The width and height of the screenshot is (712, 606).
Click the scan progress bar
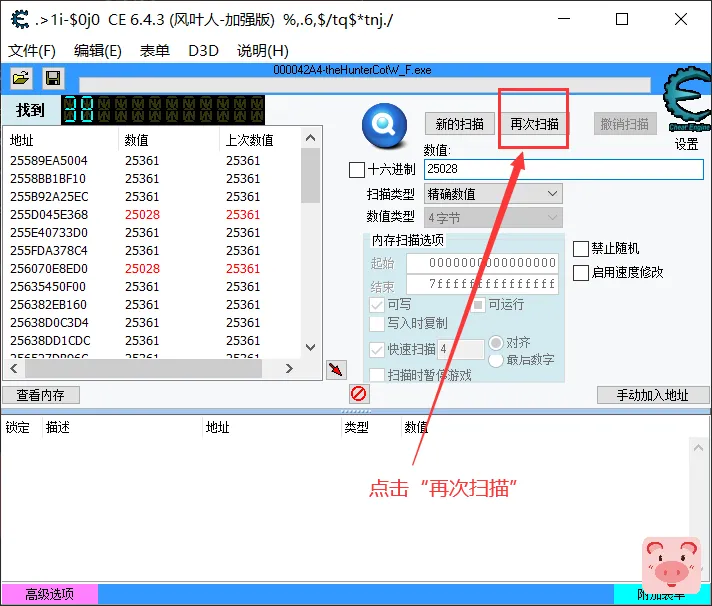[x=365, y=84]
